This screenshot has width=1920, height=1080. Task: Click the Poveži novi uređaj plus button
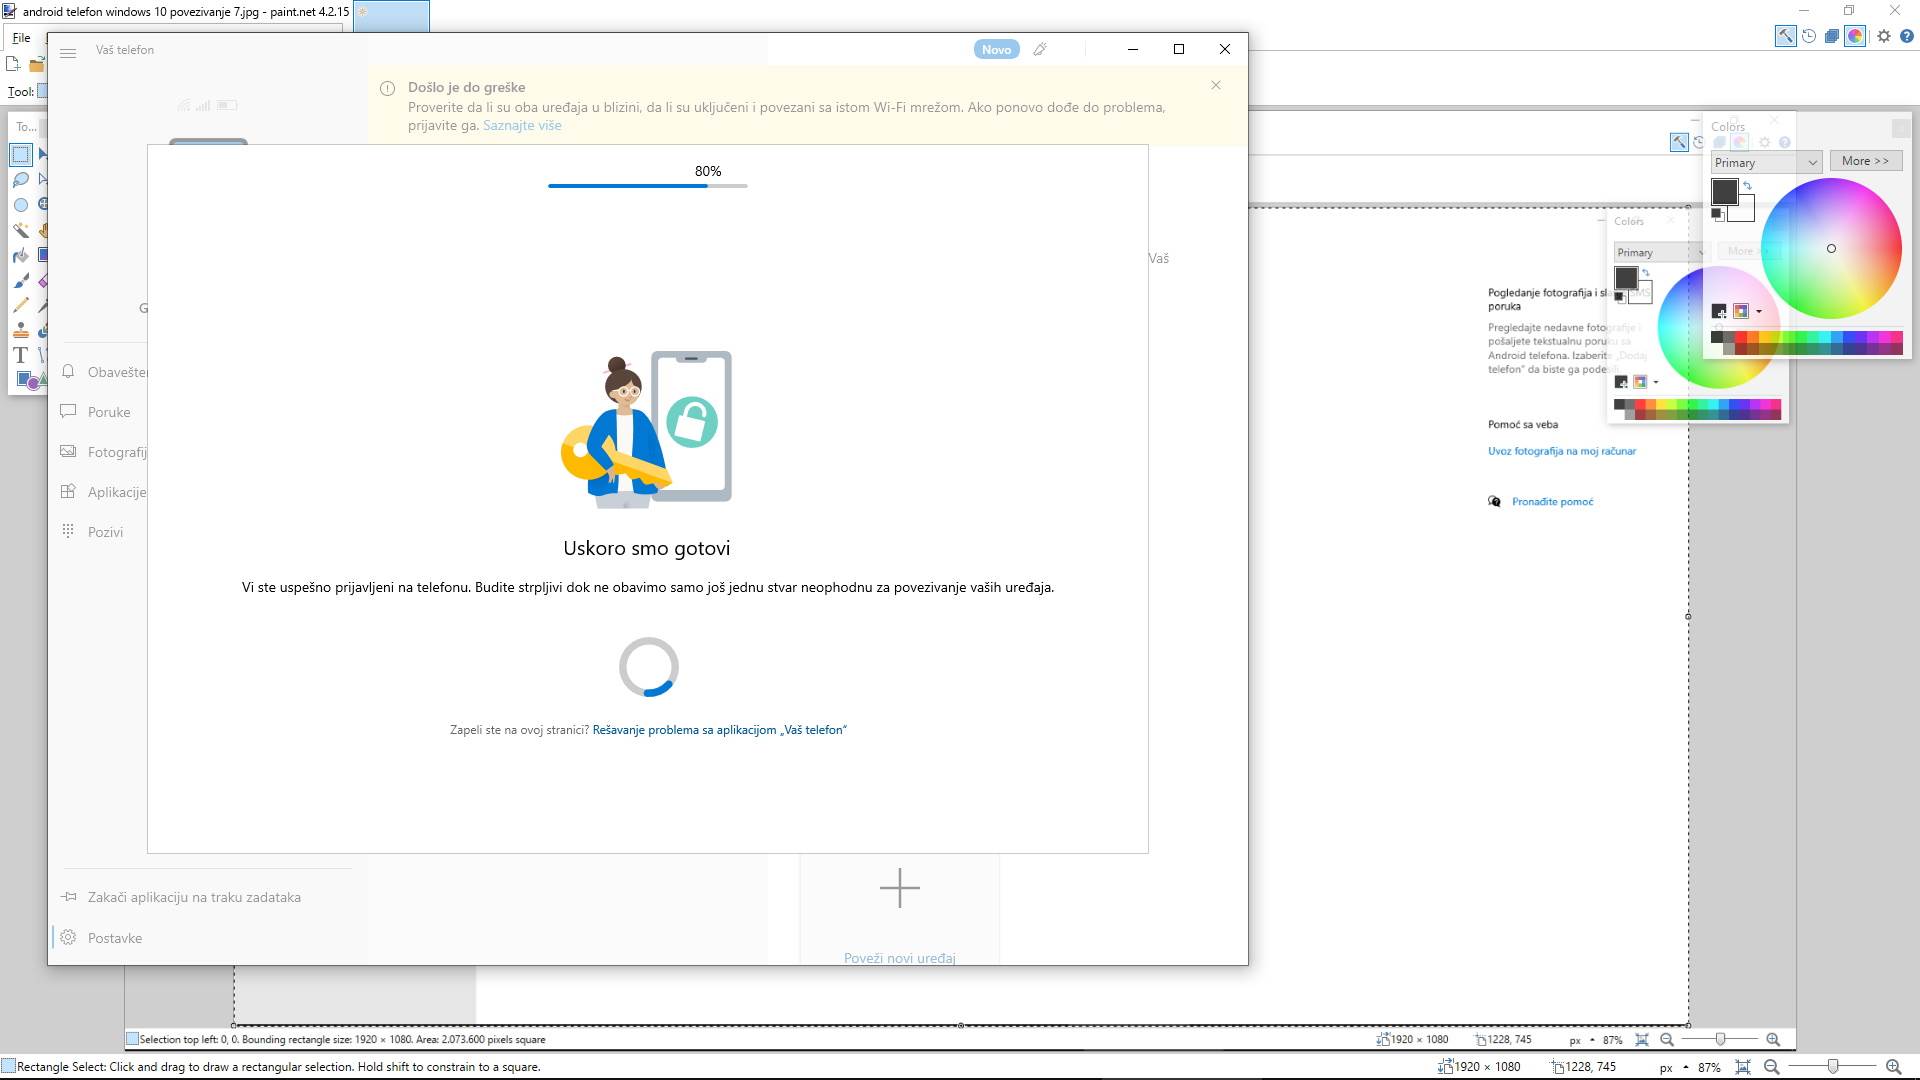[899, 888]
